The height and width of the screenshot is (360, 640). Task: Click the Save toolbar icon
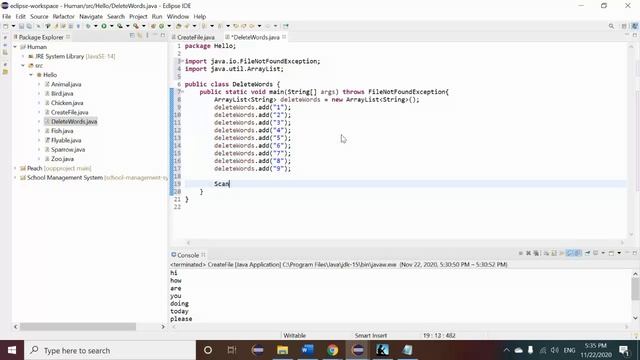(22, 26)
